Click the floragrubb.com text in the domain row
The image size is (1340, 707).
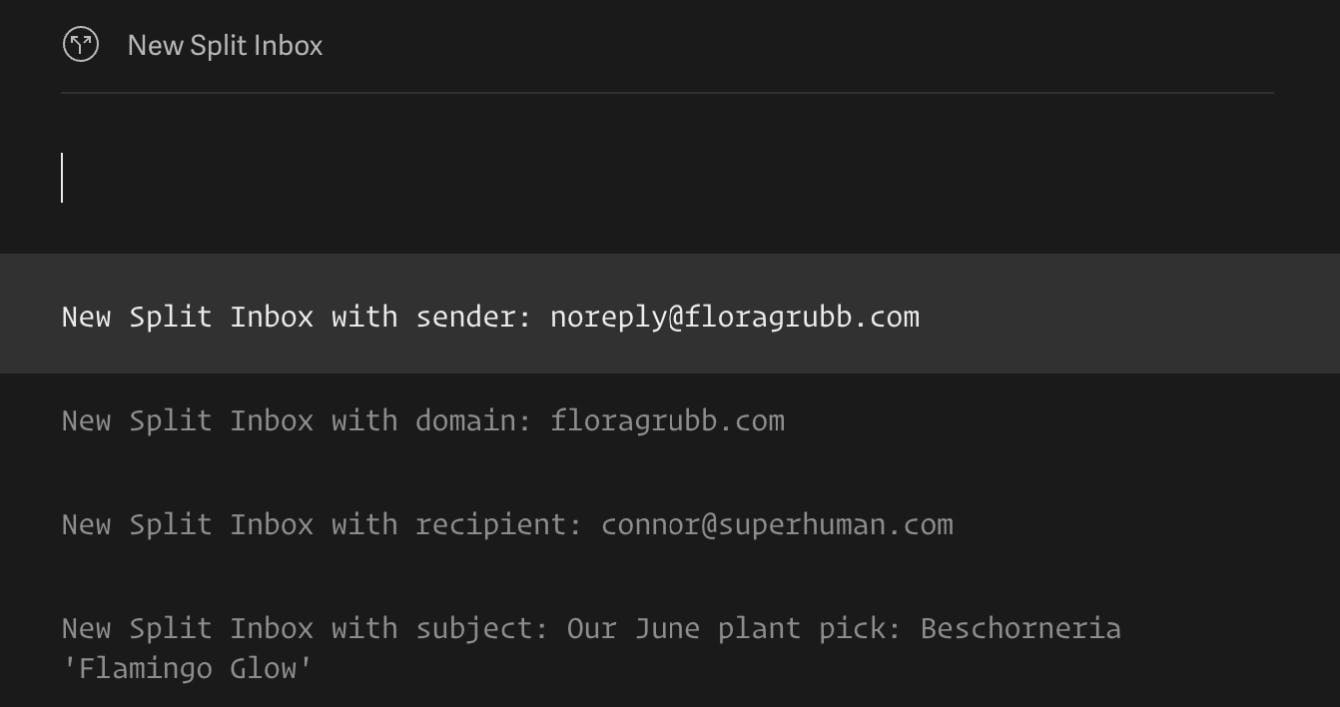(x=667, y=421)
